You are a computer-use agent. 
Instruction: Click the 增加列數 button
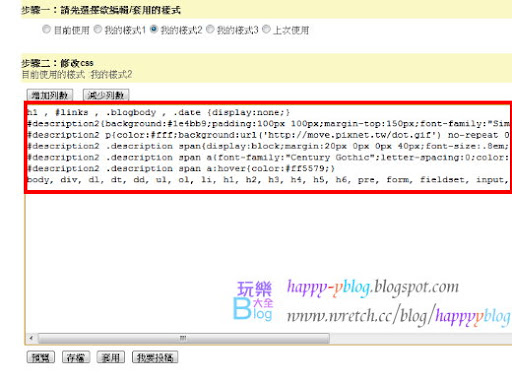tap(50, 95)
